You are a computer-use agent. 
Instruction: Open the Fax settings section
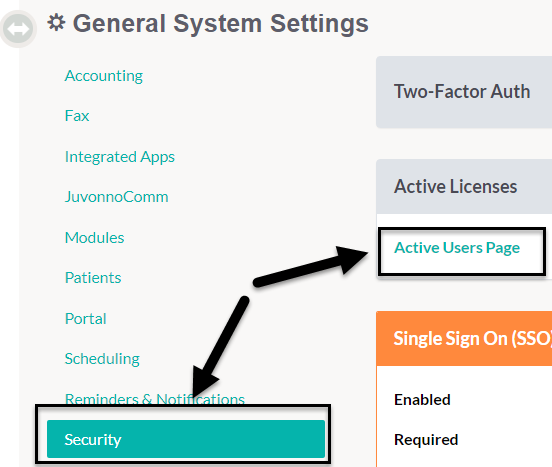77,116
